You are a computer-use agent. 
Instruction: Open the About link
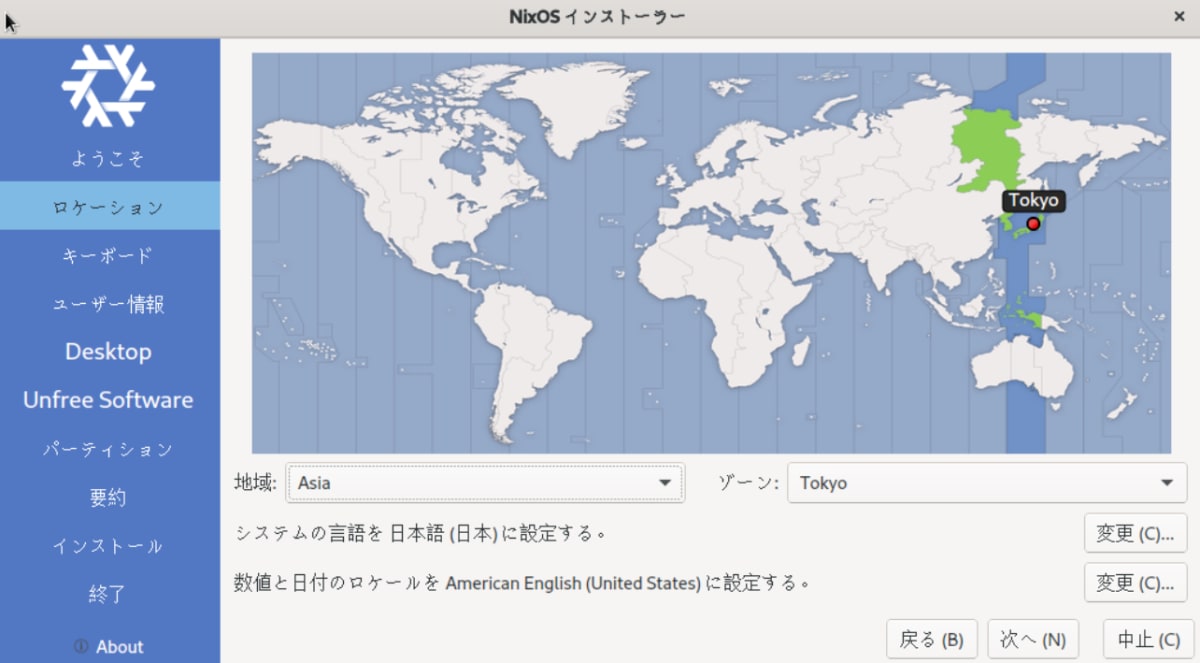(x=119, y=647)
